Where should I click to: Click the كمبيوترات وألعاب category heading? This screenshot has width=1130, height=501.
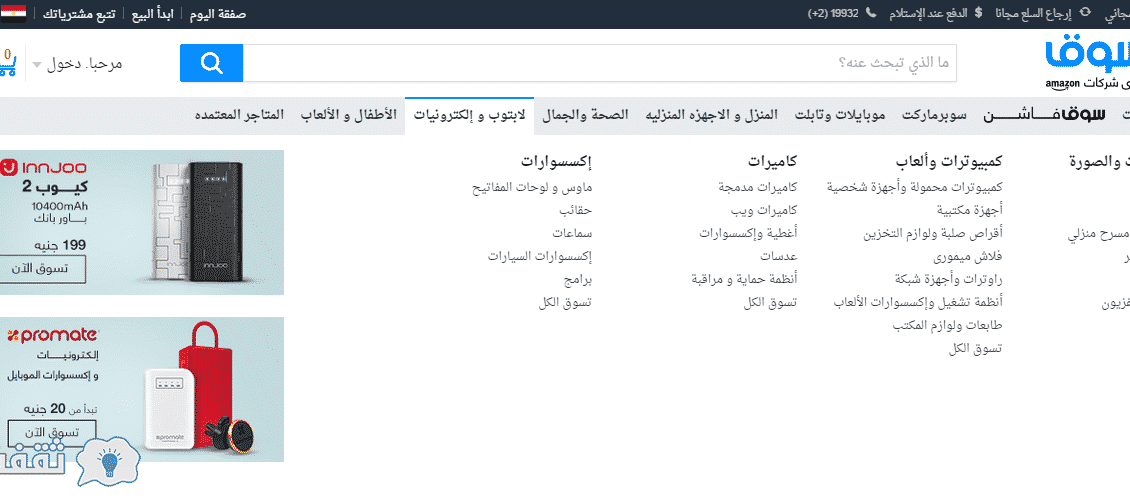tap(949, 161)
